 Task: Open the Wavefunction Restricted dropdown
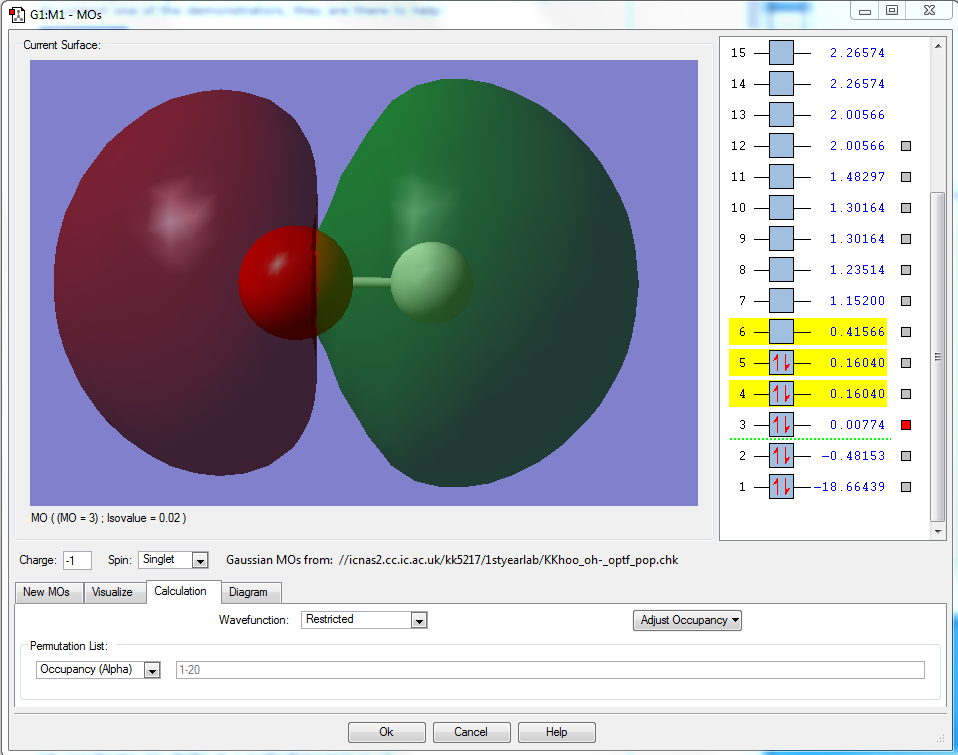coord(419,620)
